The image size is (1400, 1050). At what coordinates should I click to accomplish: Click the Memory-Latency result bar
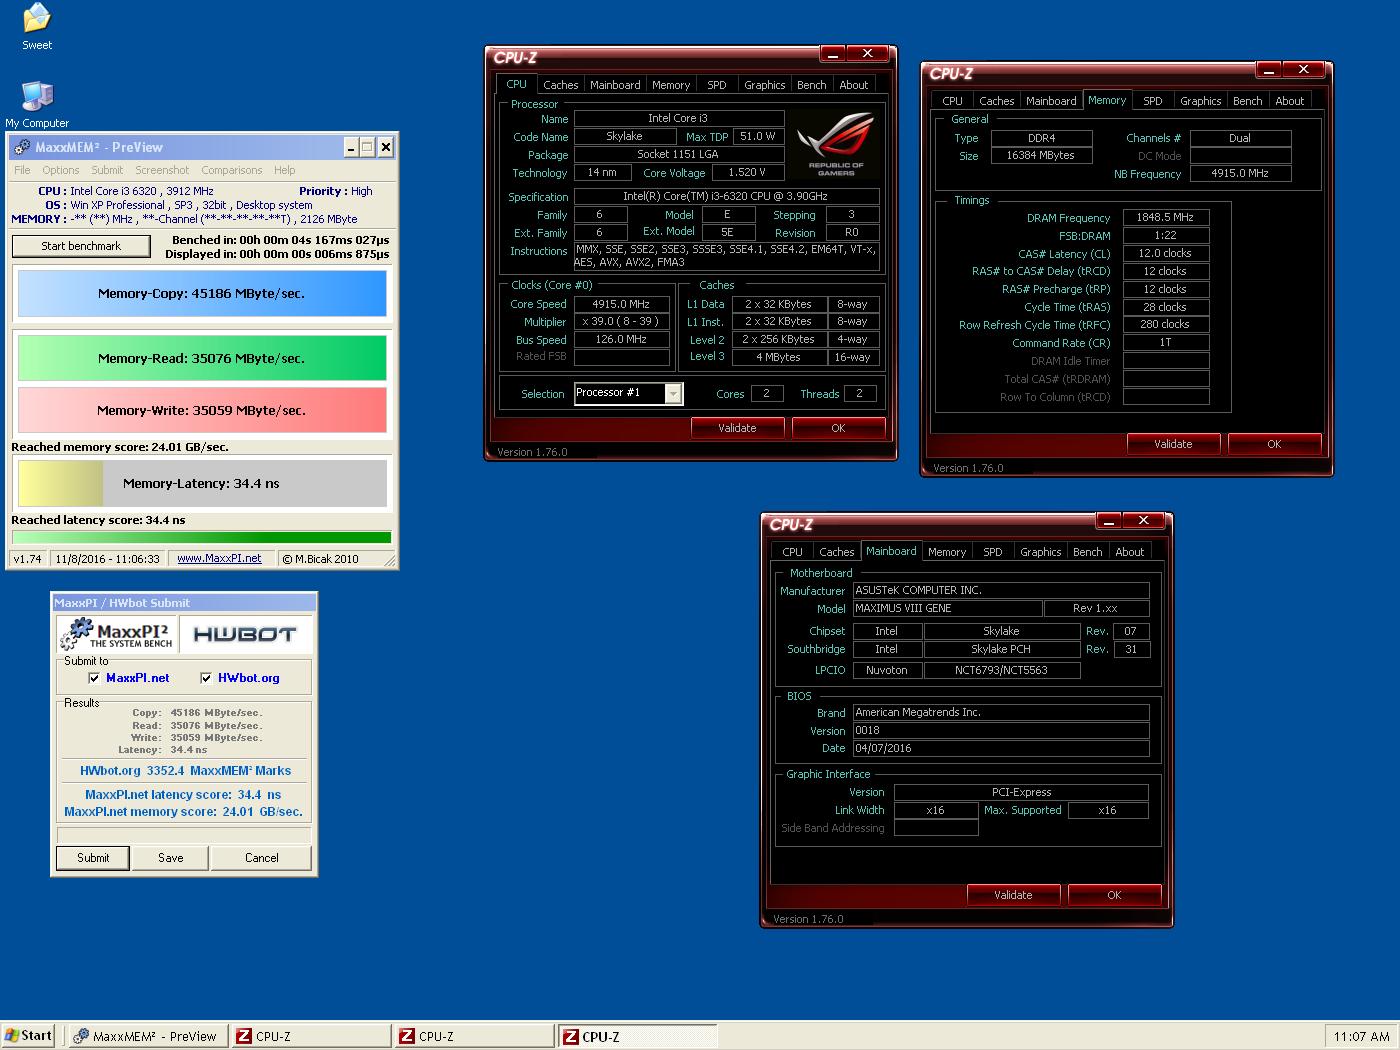click(x=202, y=483)
